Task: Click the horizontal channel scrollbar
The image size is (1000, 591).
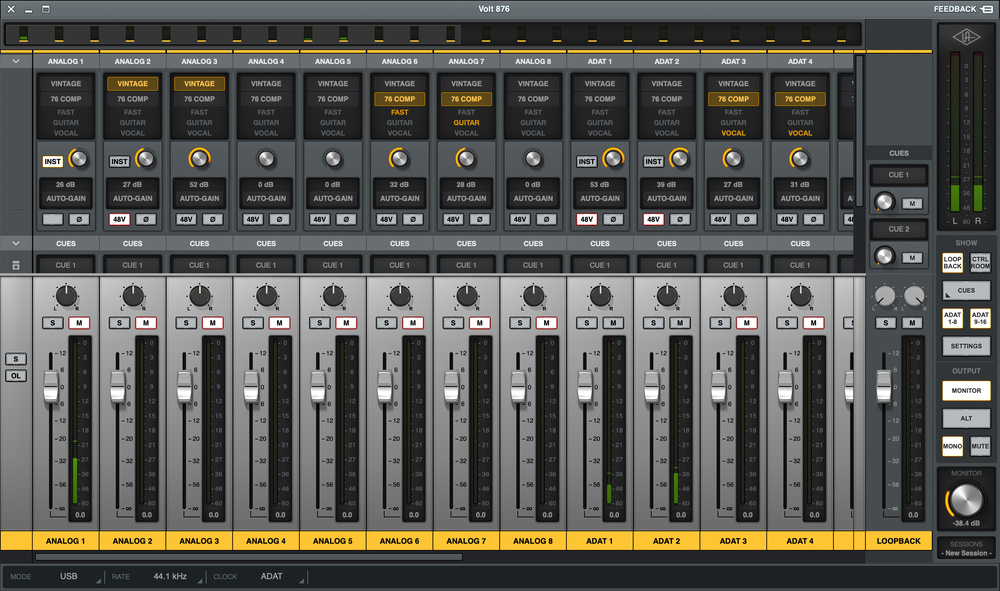Action: [249, 557]
